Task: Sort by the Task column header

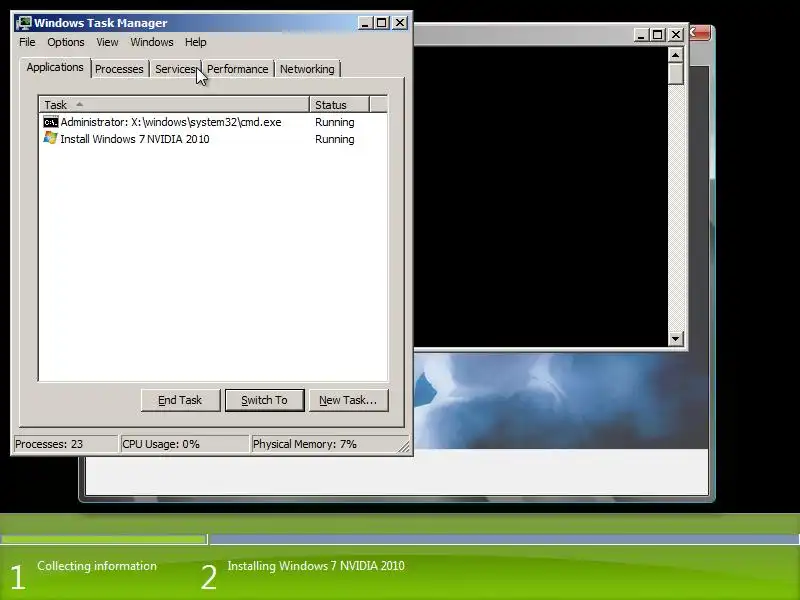Action: pyautogui.click(x=174, y=105)
